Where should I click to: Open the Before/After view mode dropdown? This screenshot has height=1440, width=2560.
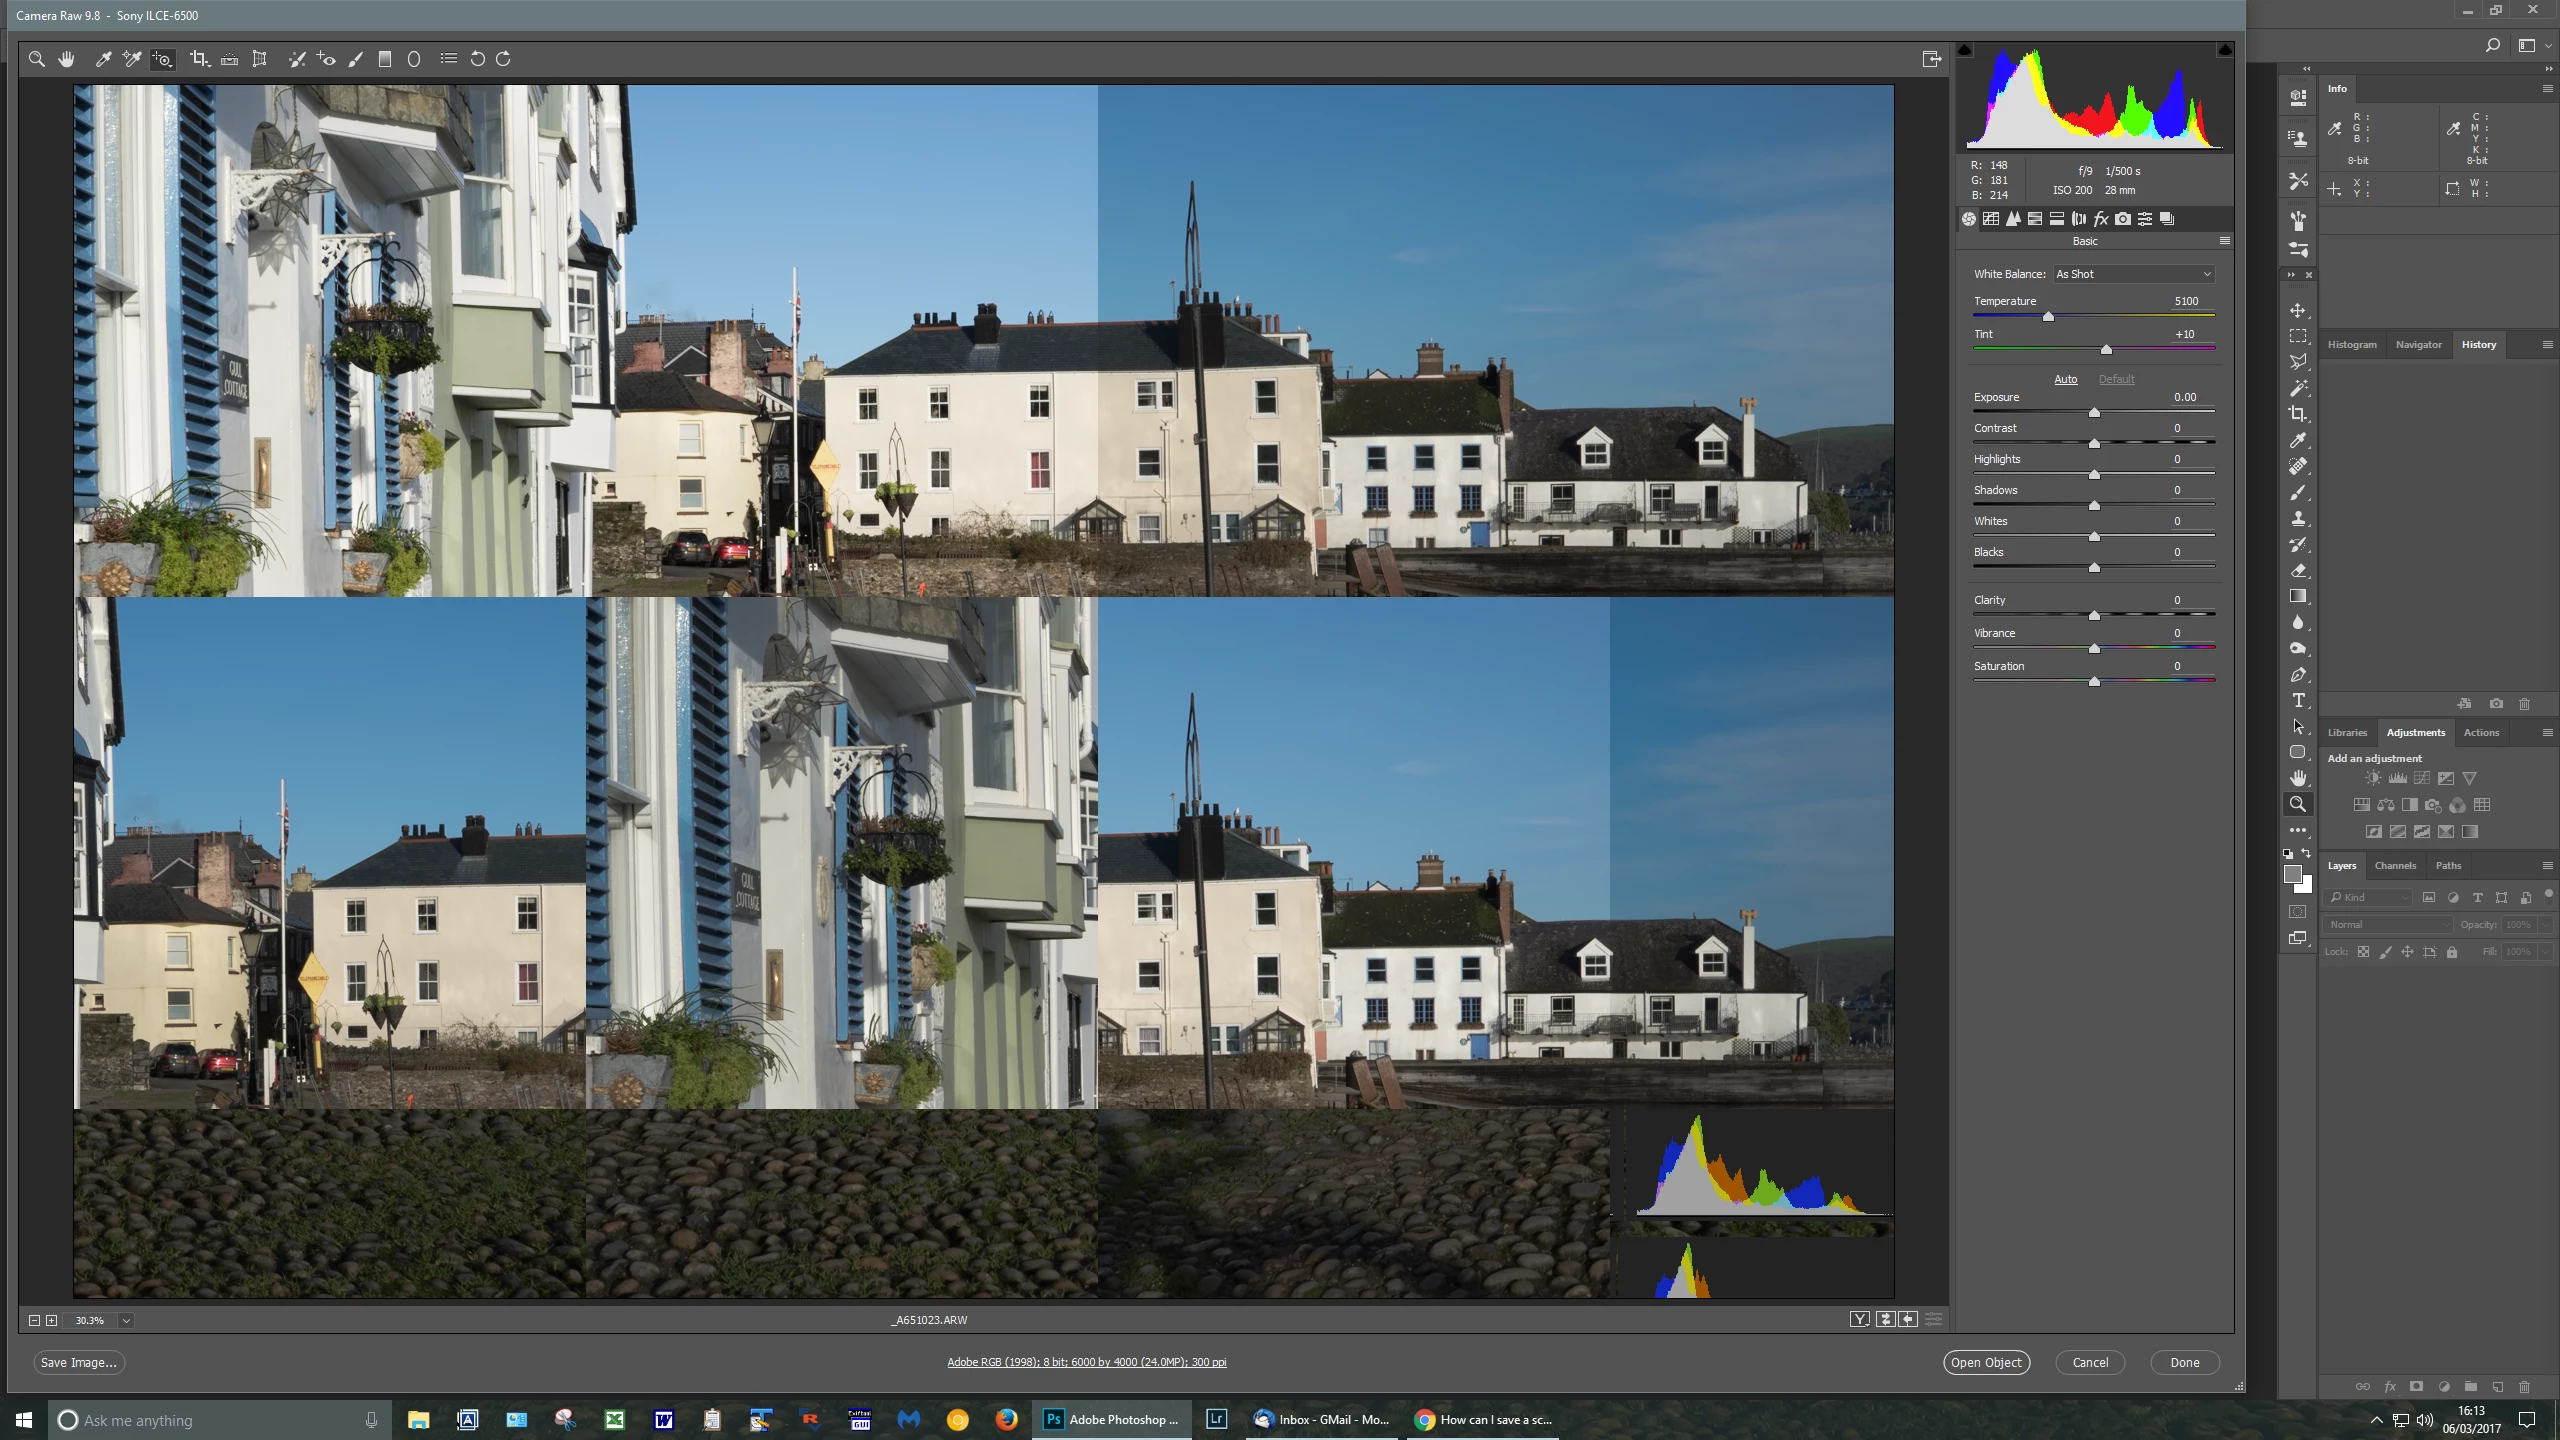[1860, 1320]
